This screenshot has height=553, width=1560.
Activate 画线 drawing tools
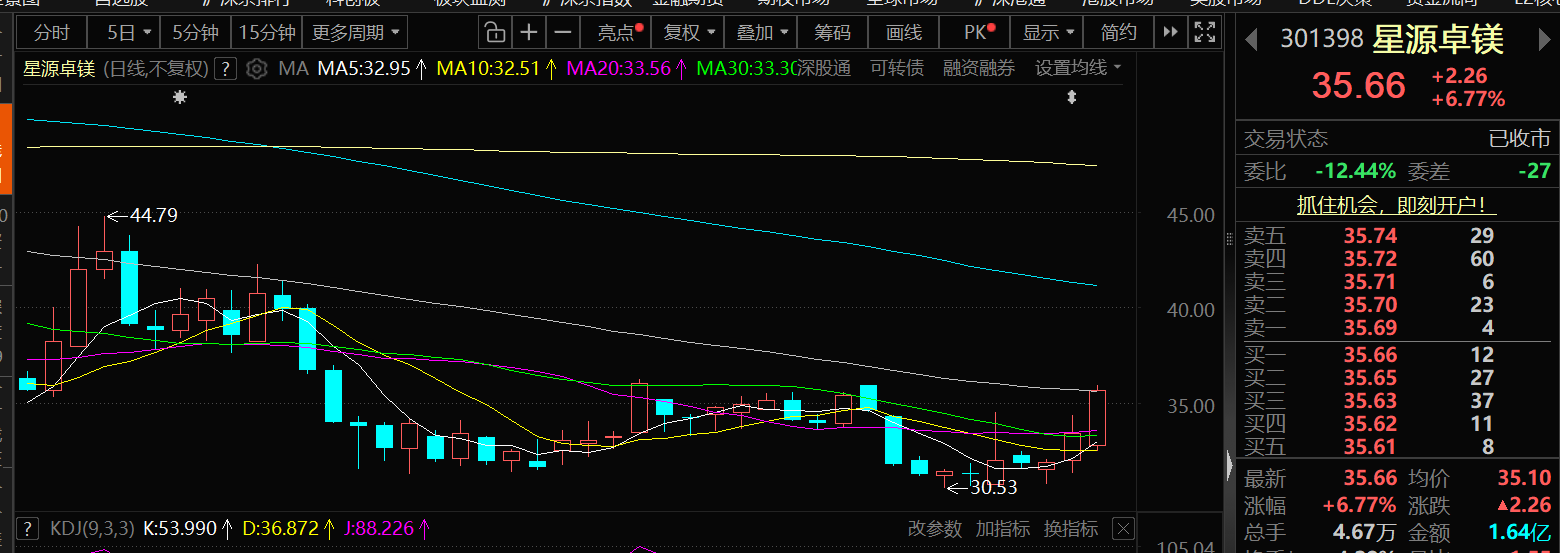[904, 33]
